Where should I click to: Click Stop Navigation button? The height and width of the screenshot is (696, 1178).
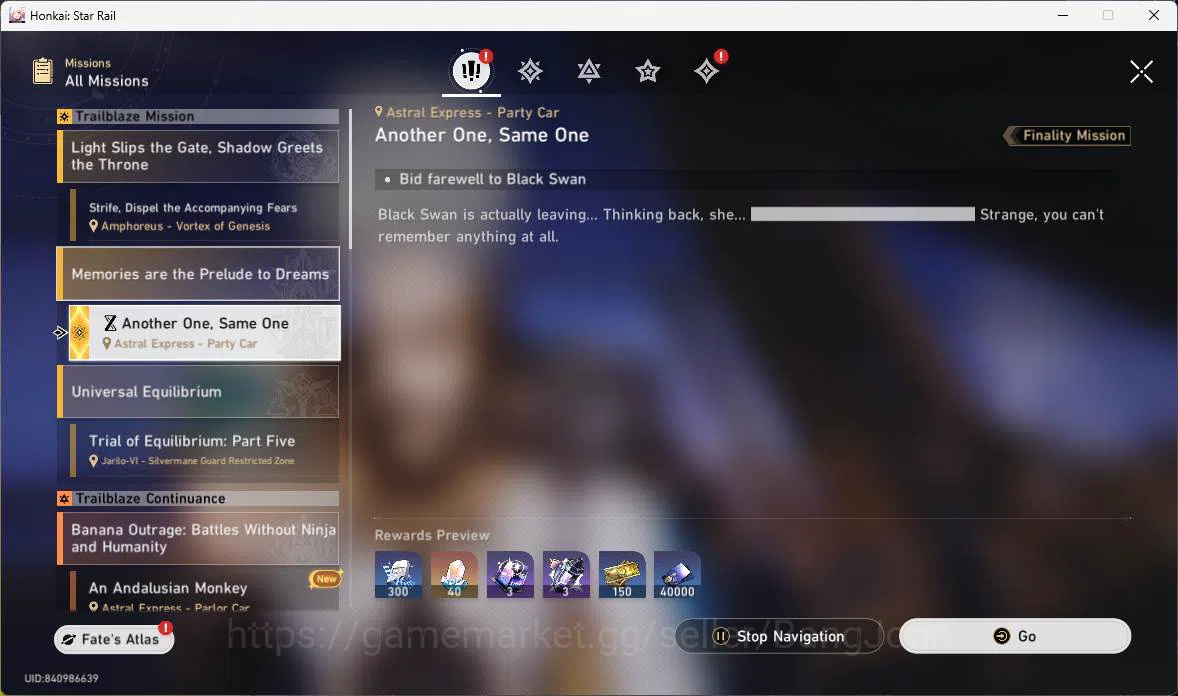(x=779, y=636)
